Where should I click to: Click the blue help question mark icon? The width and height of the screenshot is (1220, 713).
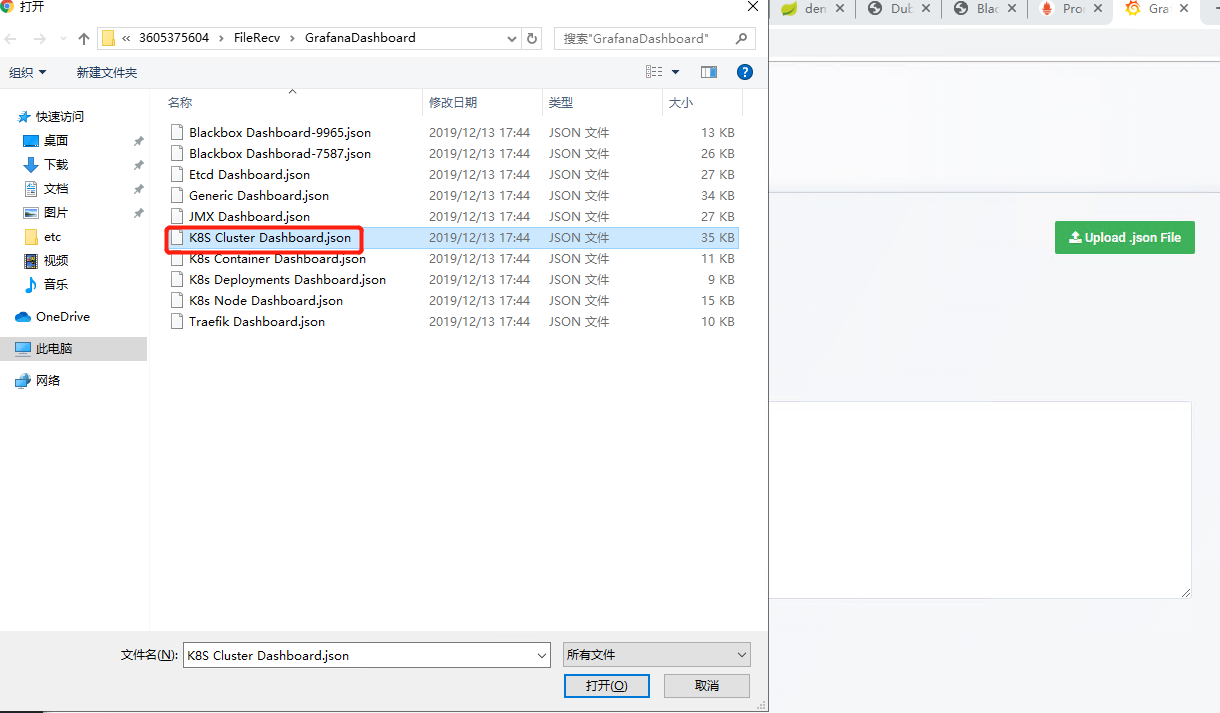tap(744, 72)
